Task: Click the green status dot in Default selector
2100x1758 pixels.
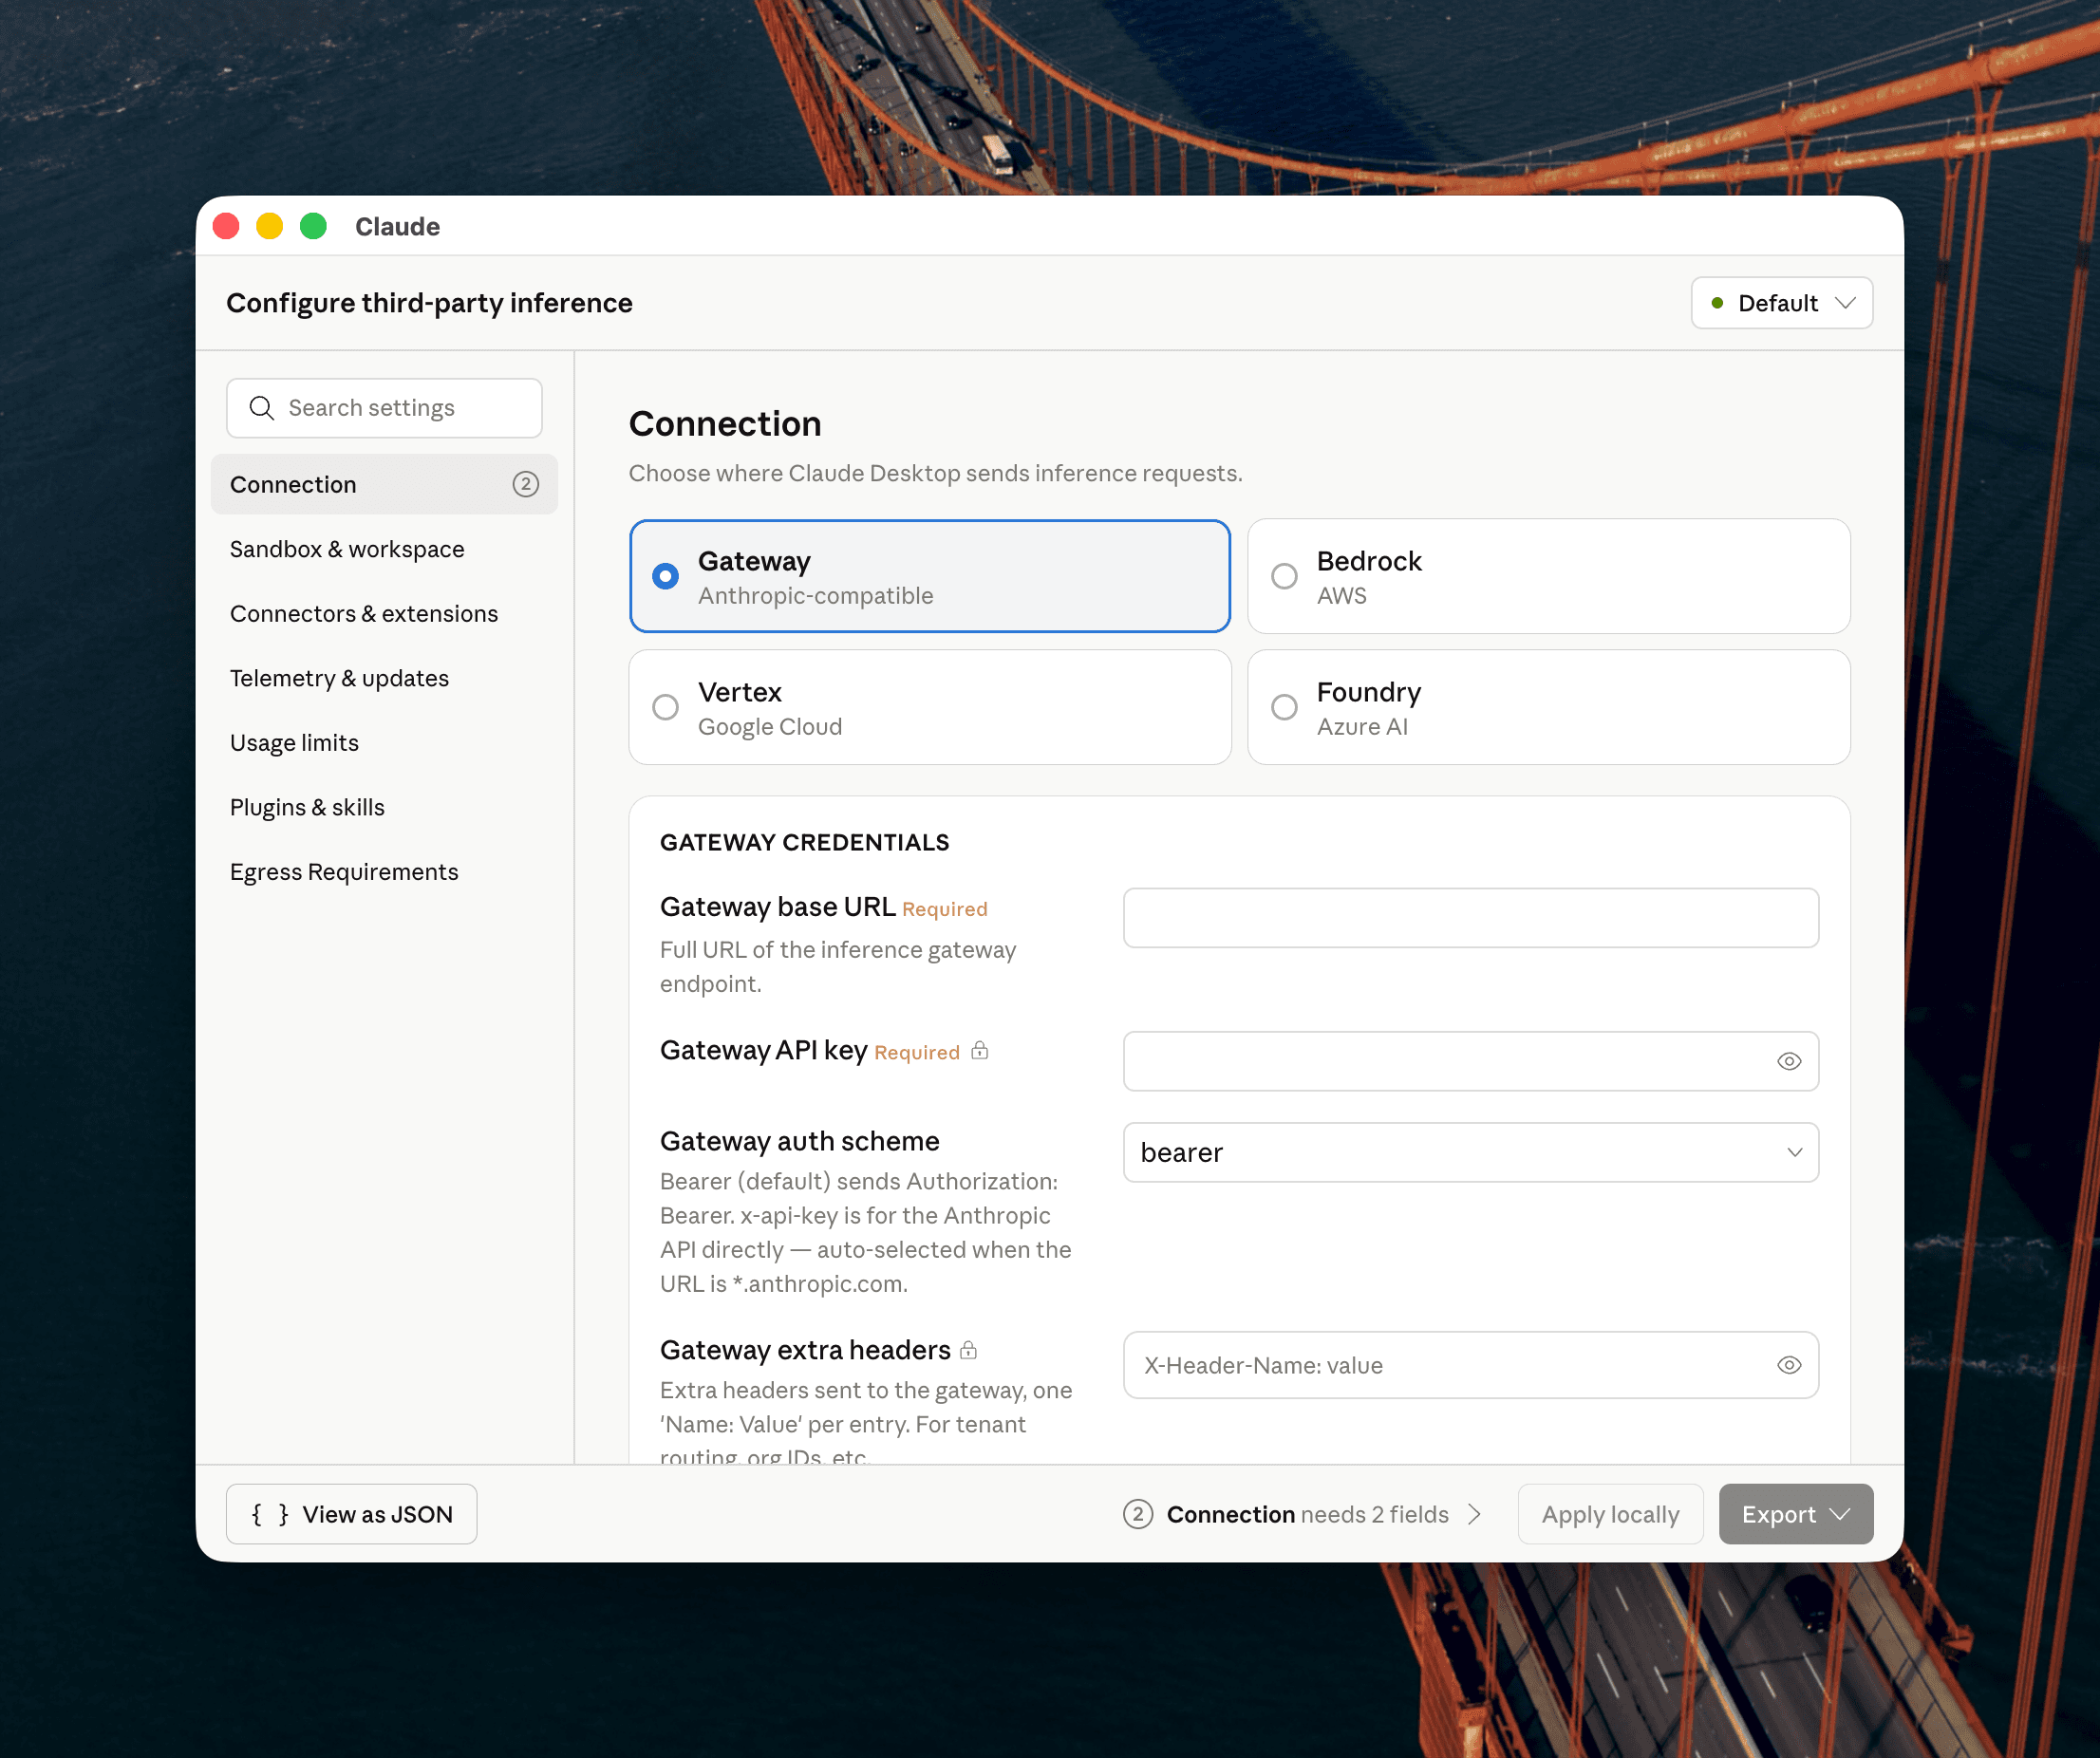Action: click(1717, 302)
